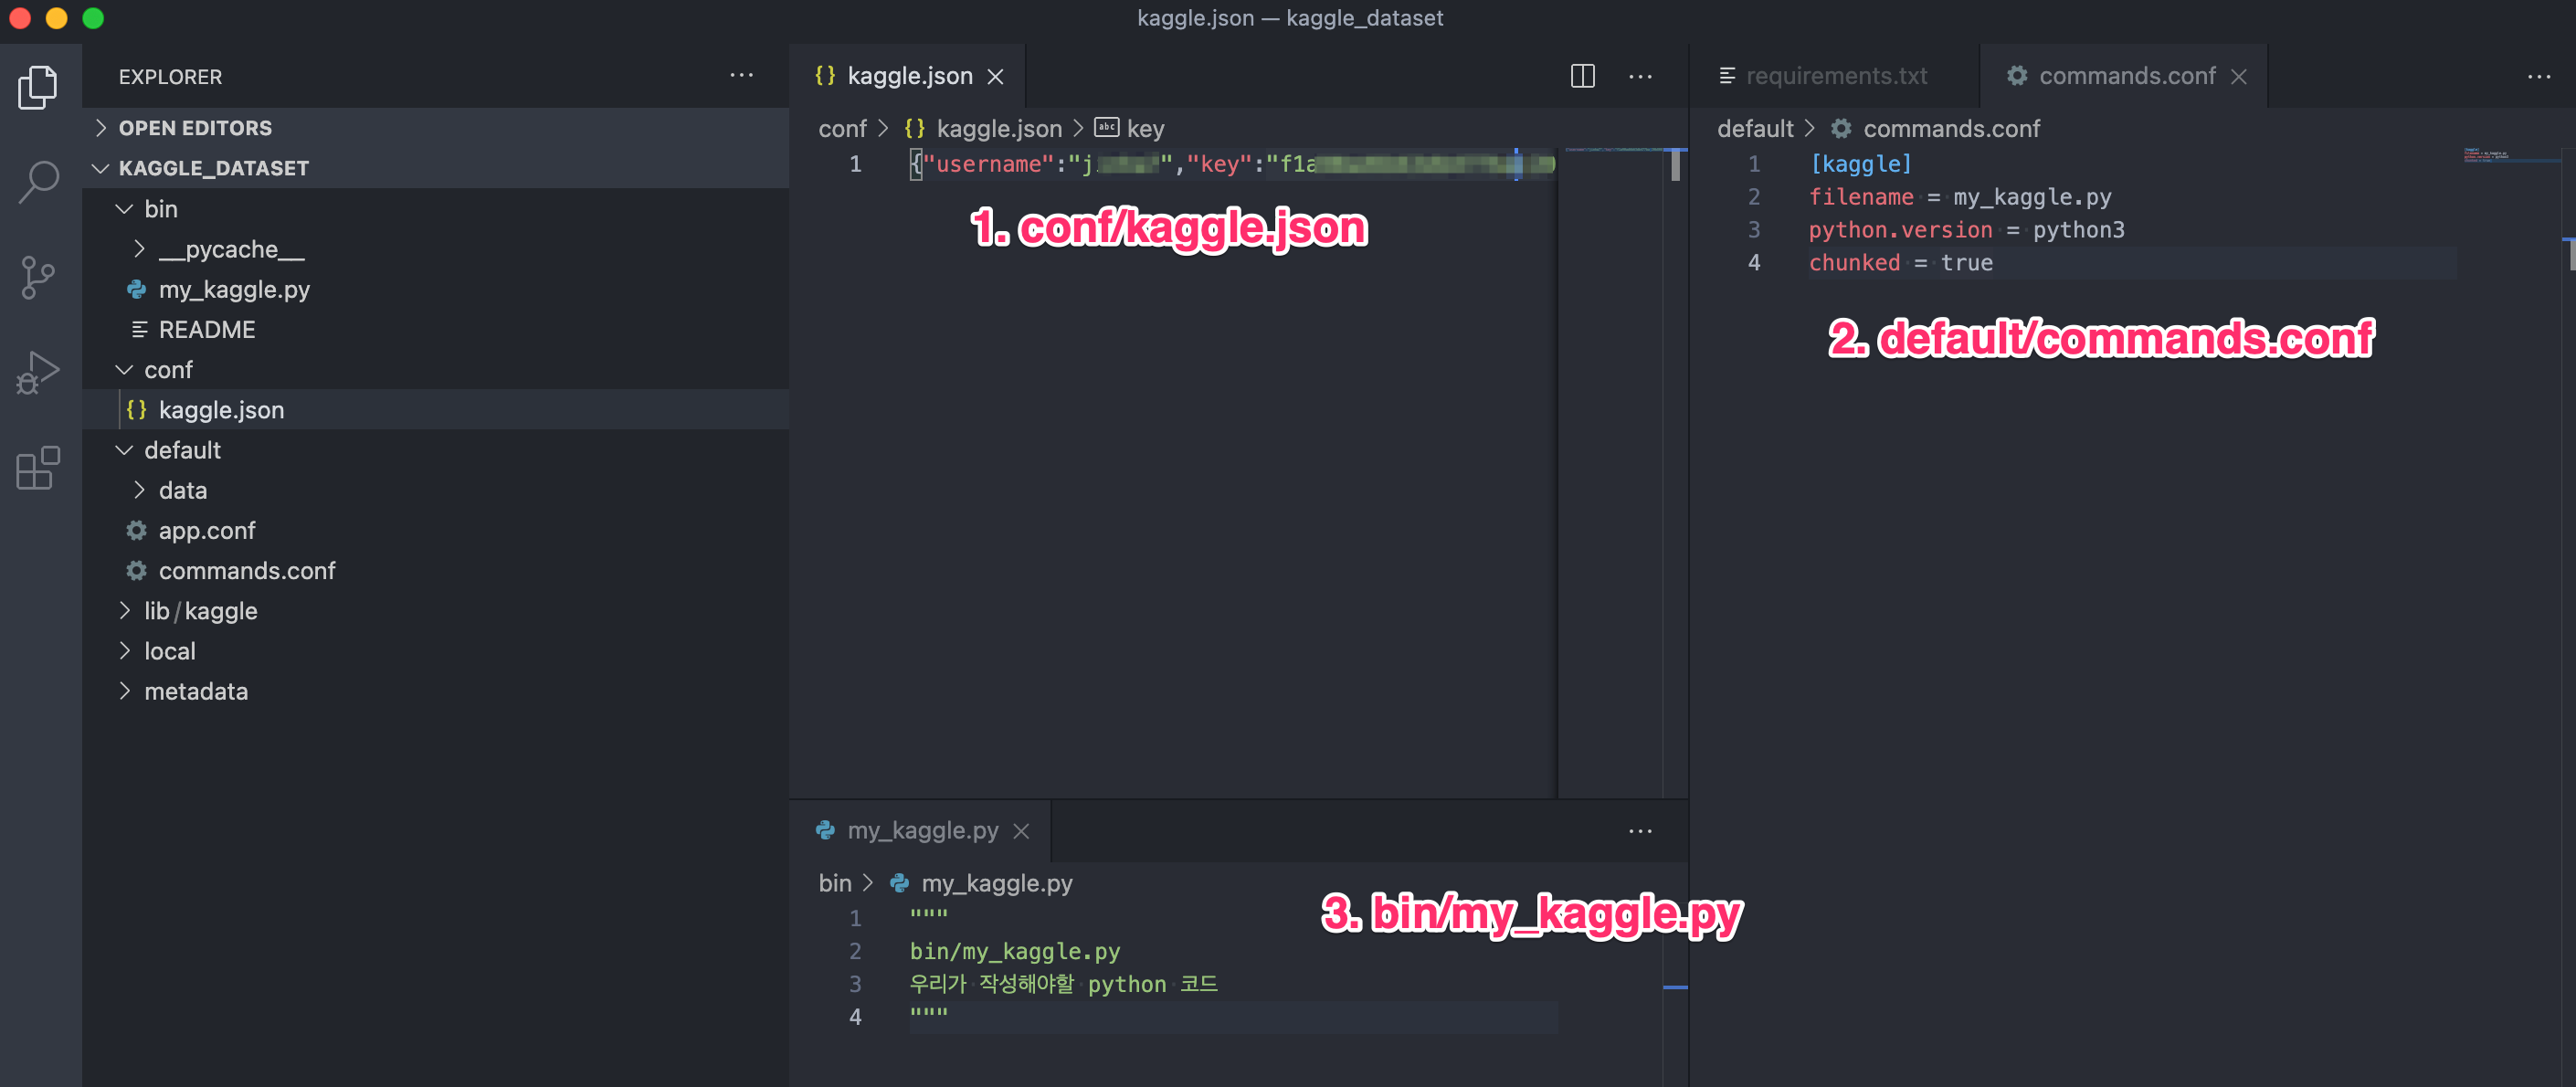Place cursor on 'chunked = true' line
Image resolution: width=2576 pixels, height=1087 pixels.
1900,263
